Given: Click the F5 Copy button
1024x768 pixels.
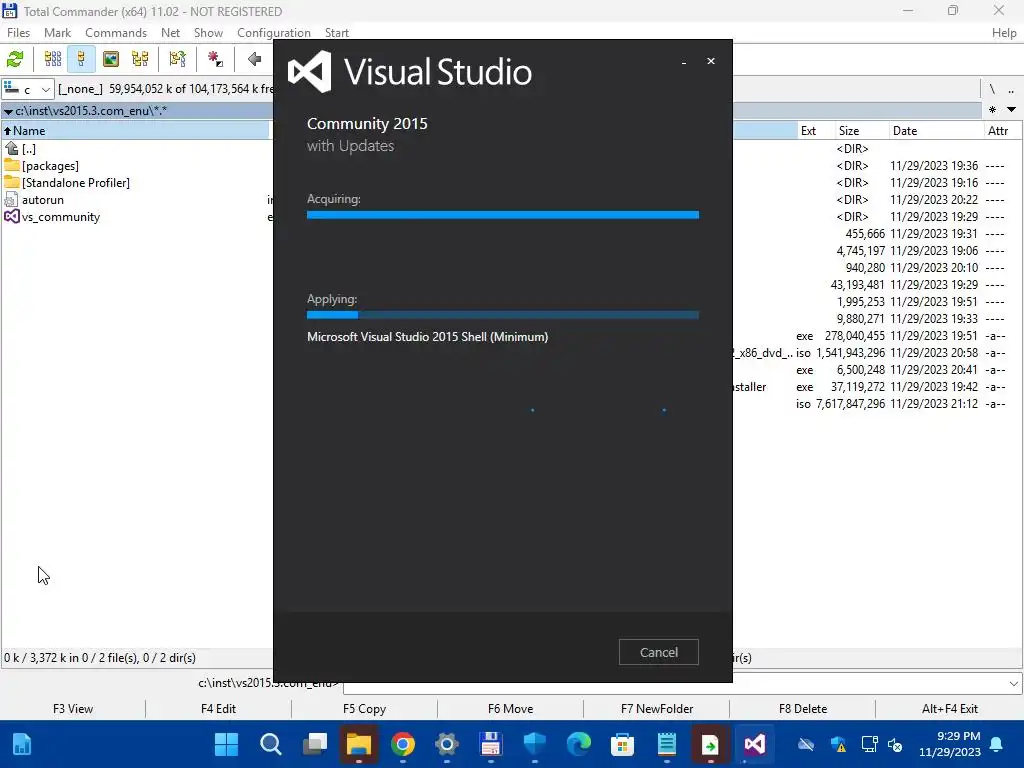Looking at the screenshot, I should pos(364,709).
